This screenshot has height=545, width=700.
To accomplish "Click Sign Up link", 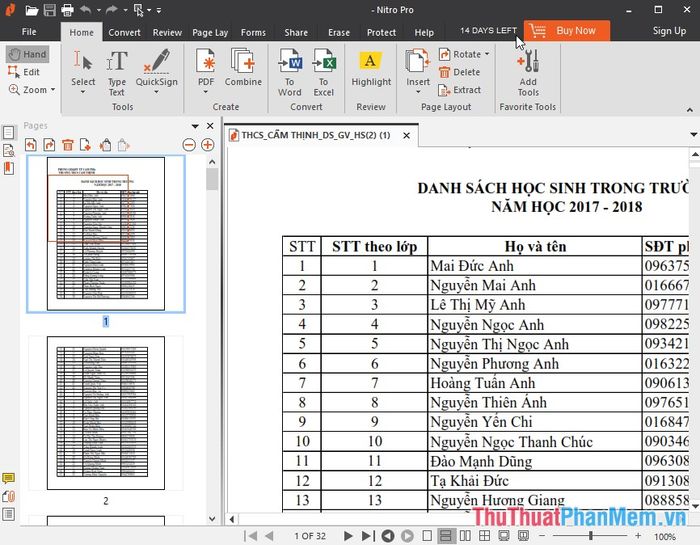I will pyautogui.click(x=669, y=31).
